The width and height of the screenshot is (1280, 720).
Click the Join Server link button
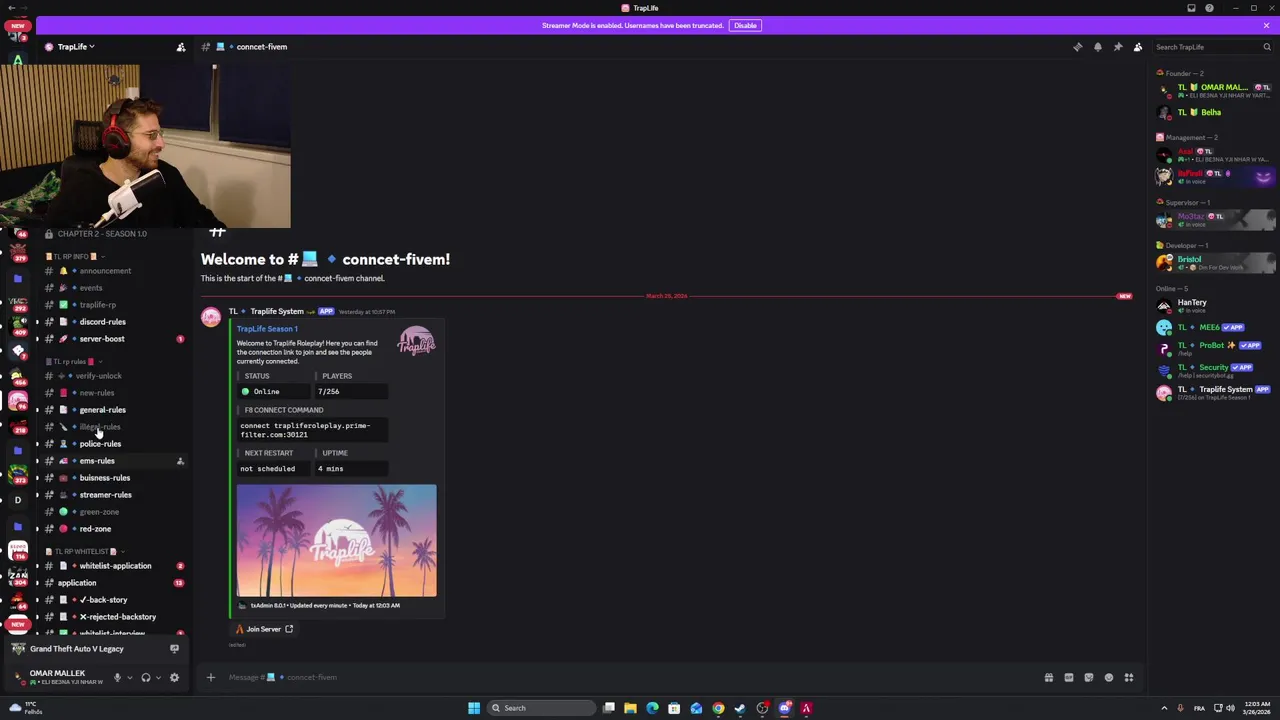[264, 629]
